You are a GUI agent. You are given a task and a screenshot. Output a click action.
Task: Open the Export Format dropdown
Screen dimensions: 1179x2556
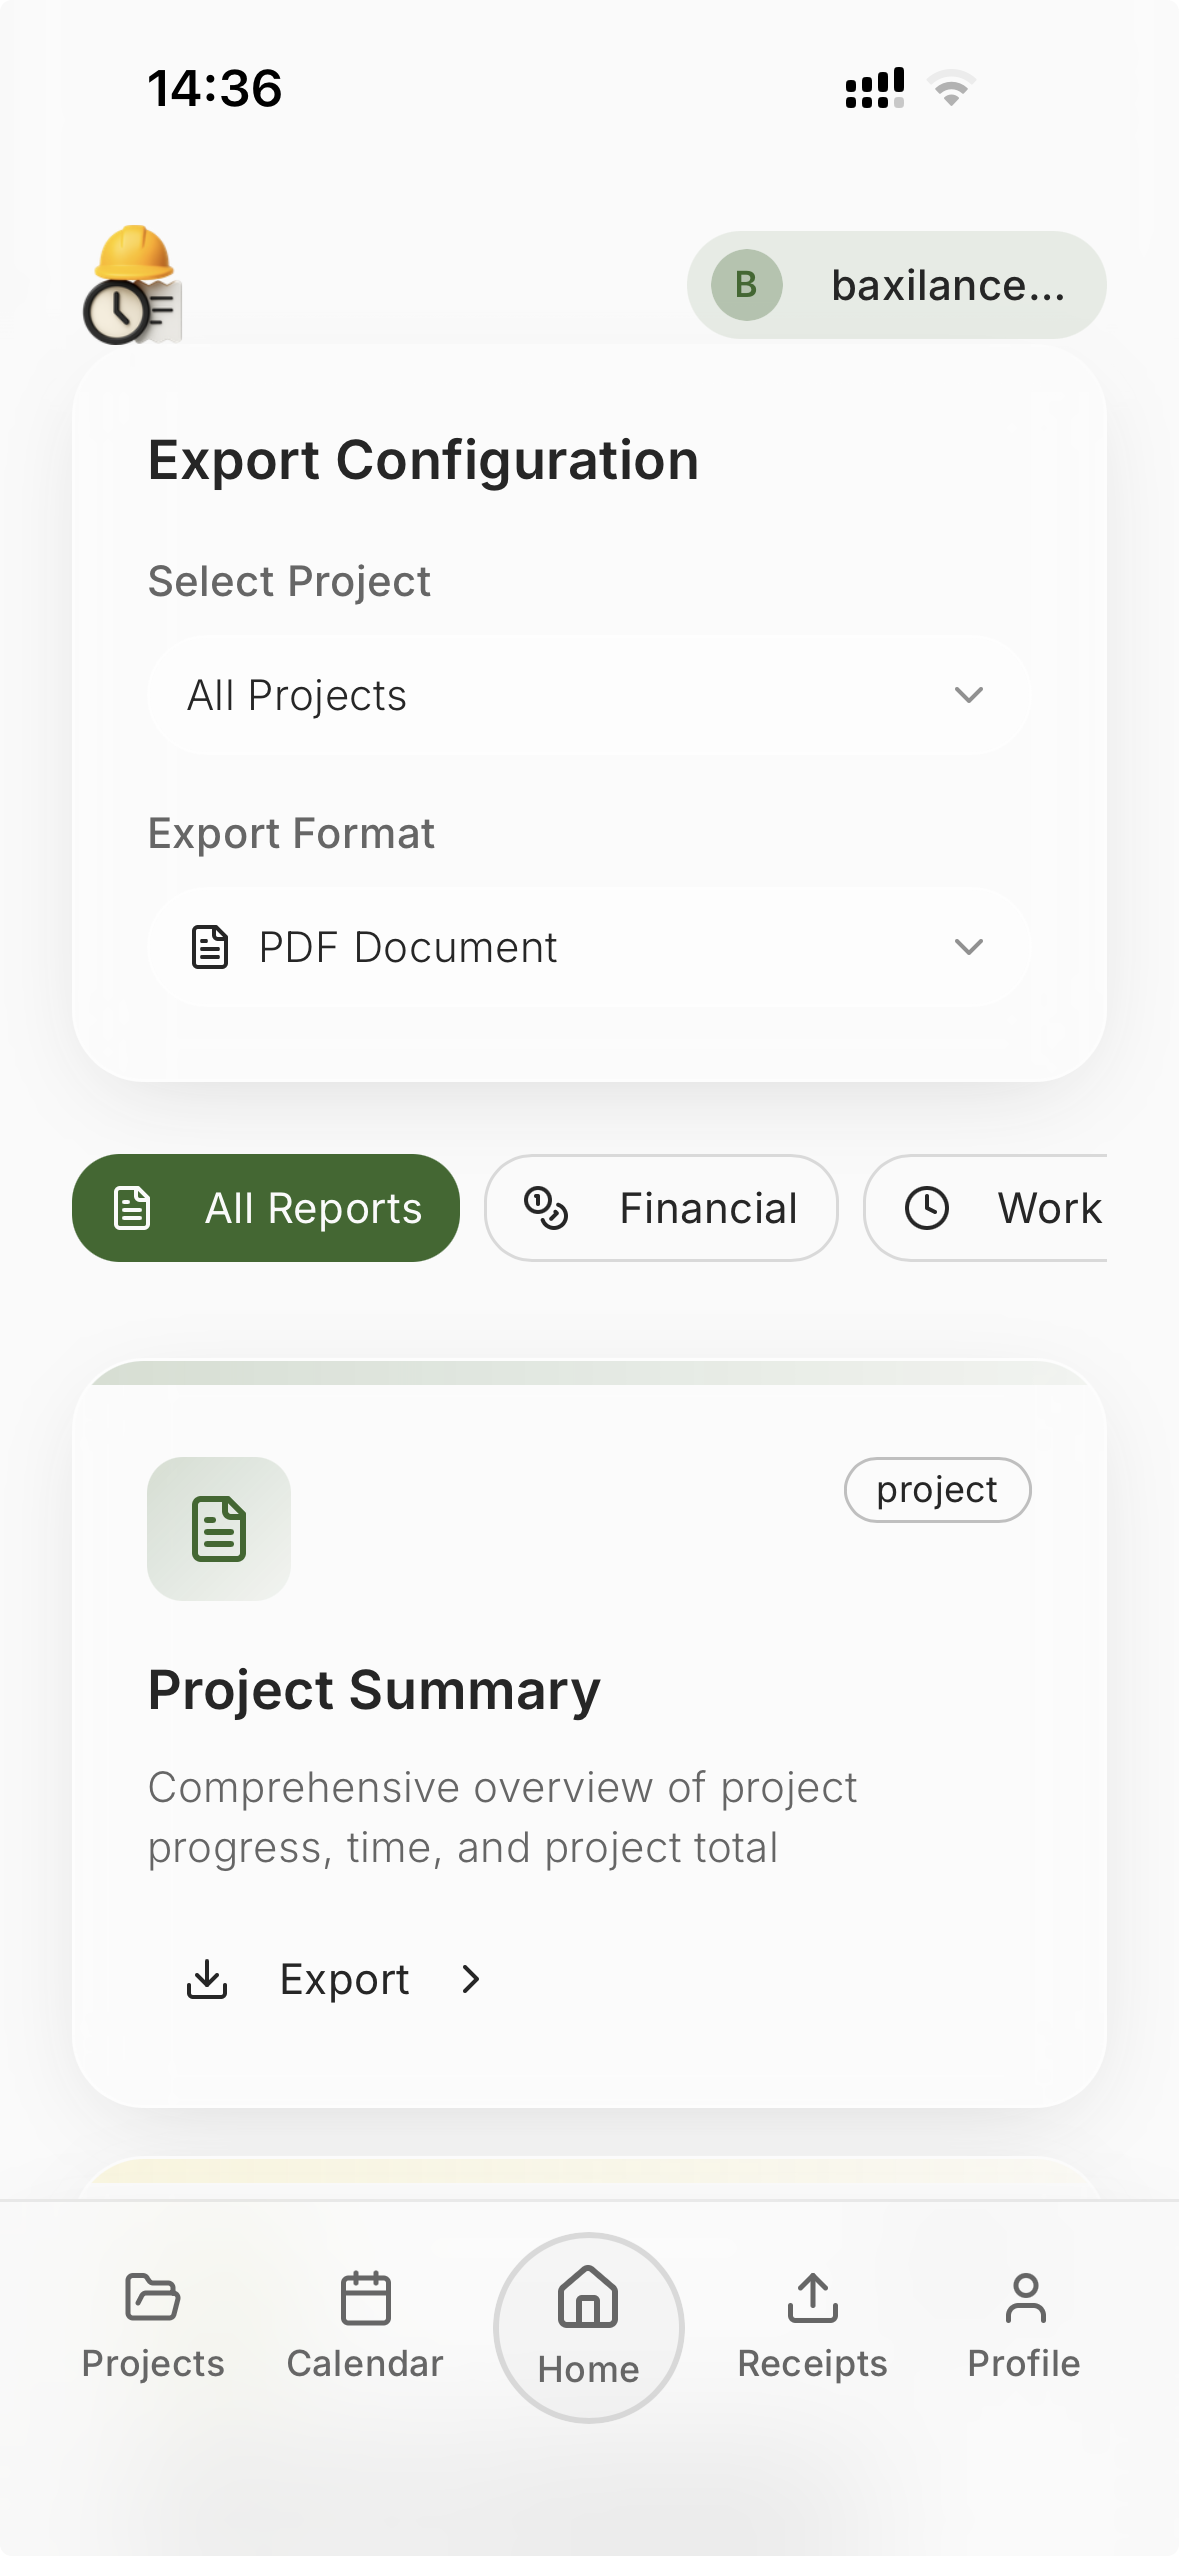(x=589, y=947)
